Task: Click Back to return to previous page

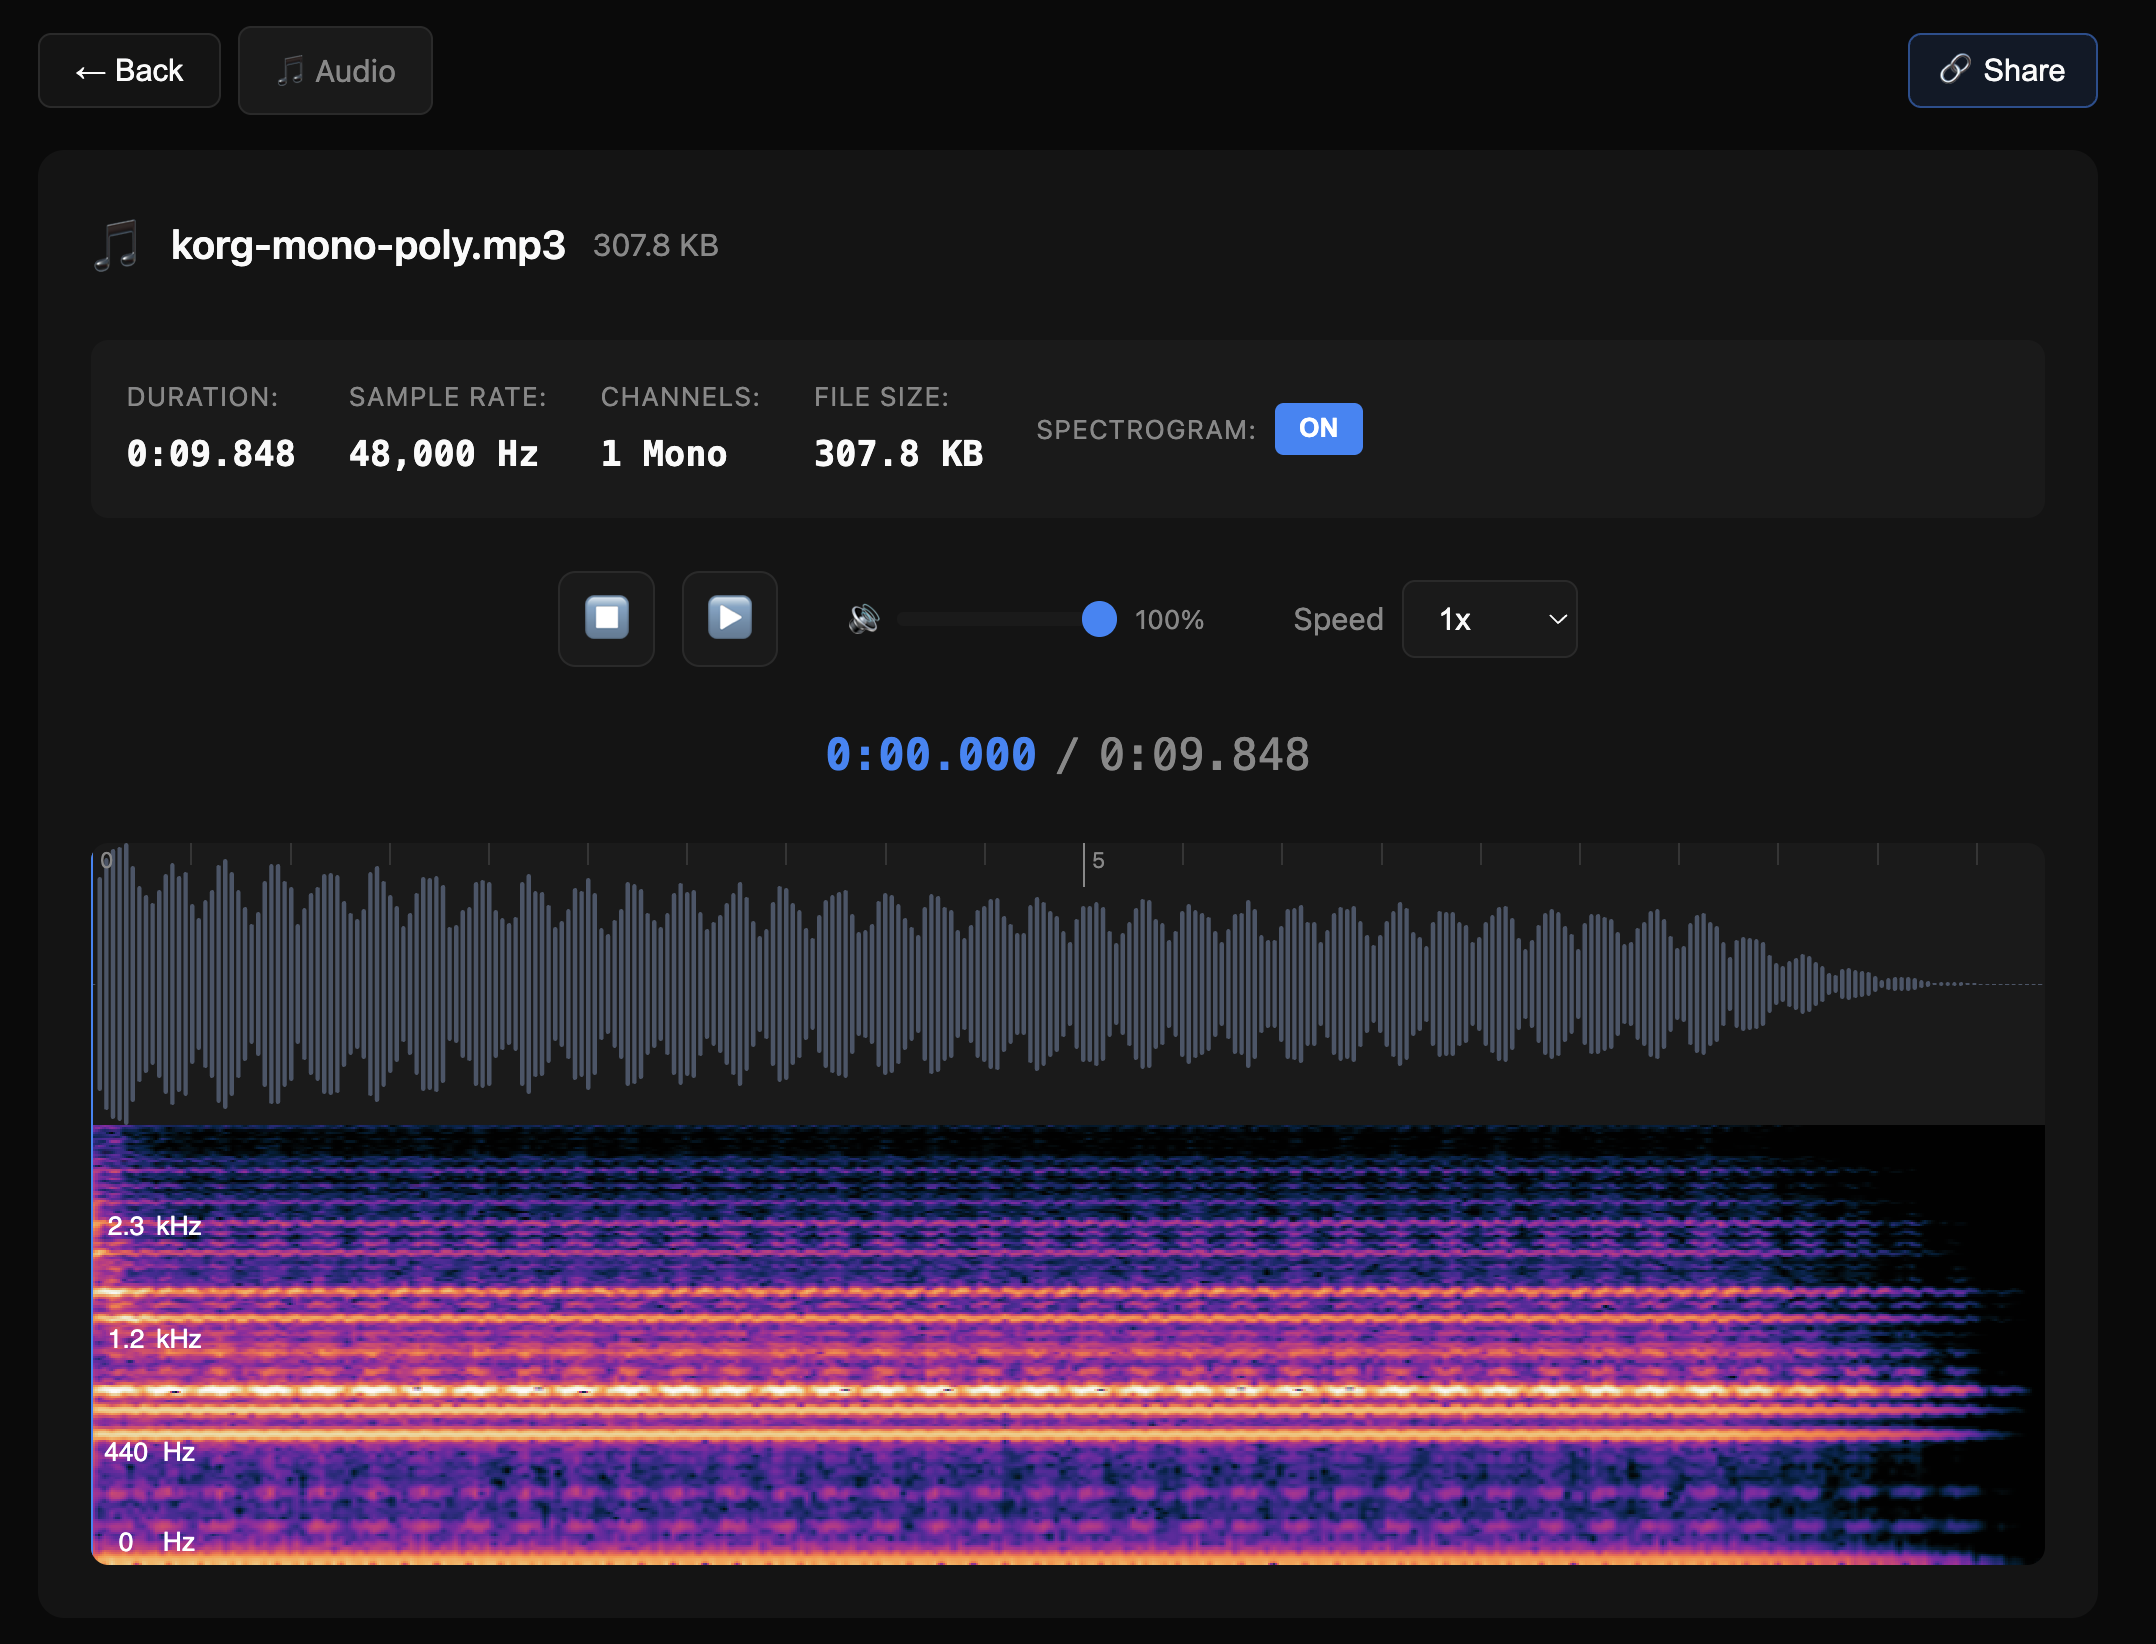Action: pyautogui.click(x=129, y=70)
